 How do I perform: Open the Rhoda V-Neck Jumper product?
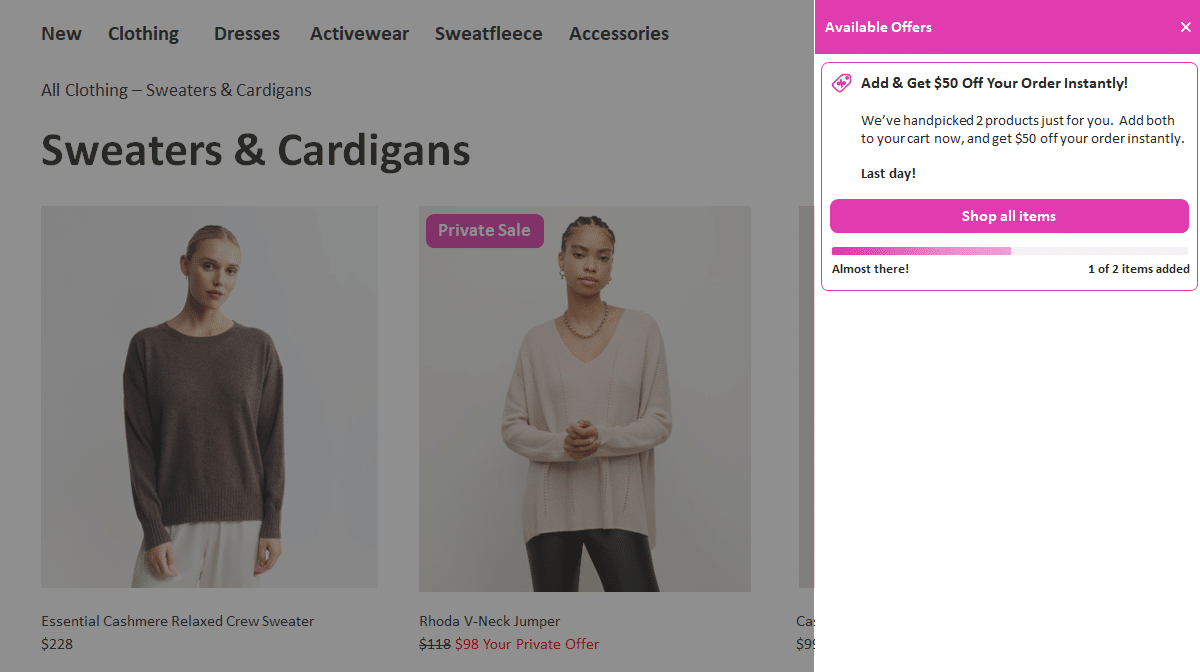pos(489,621)
